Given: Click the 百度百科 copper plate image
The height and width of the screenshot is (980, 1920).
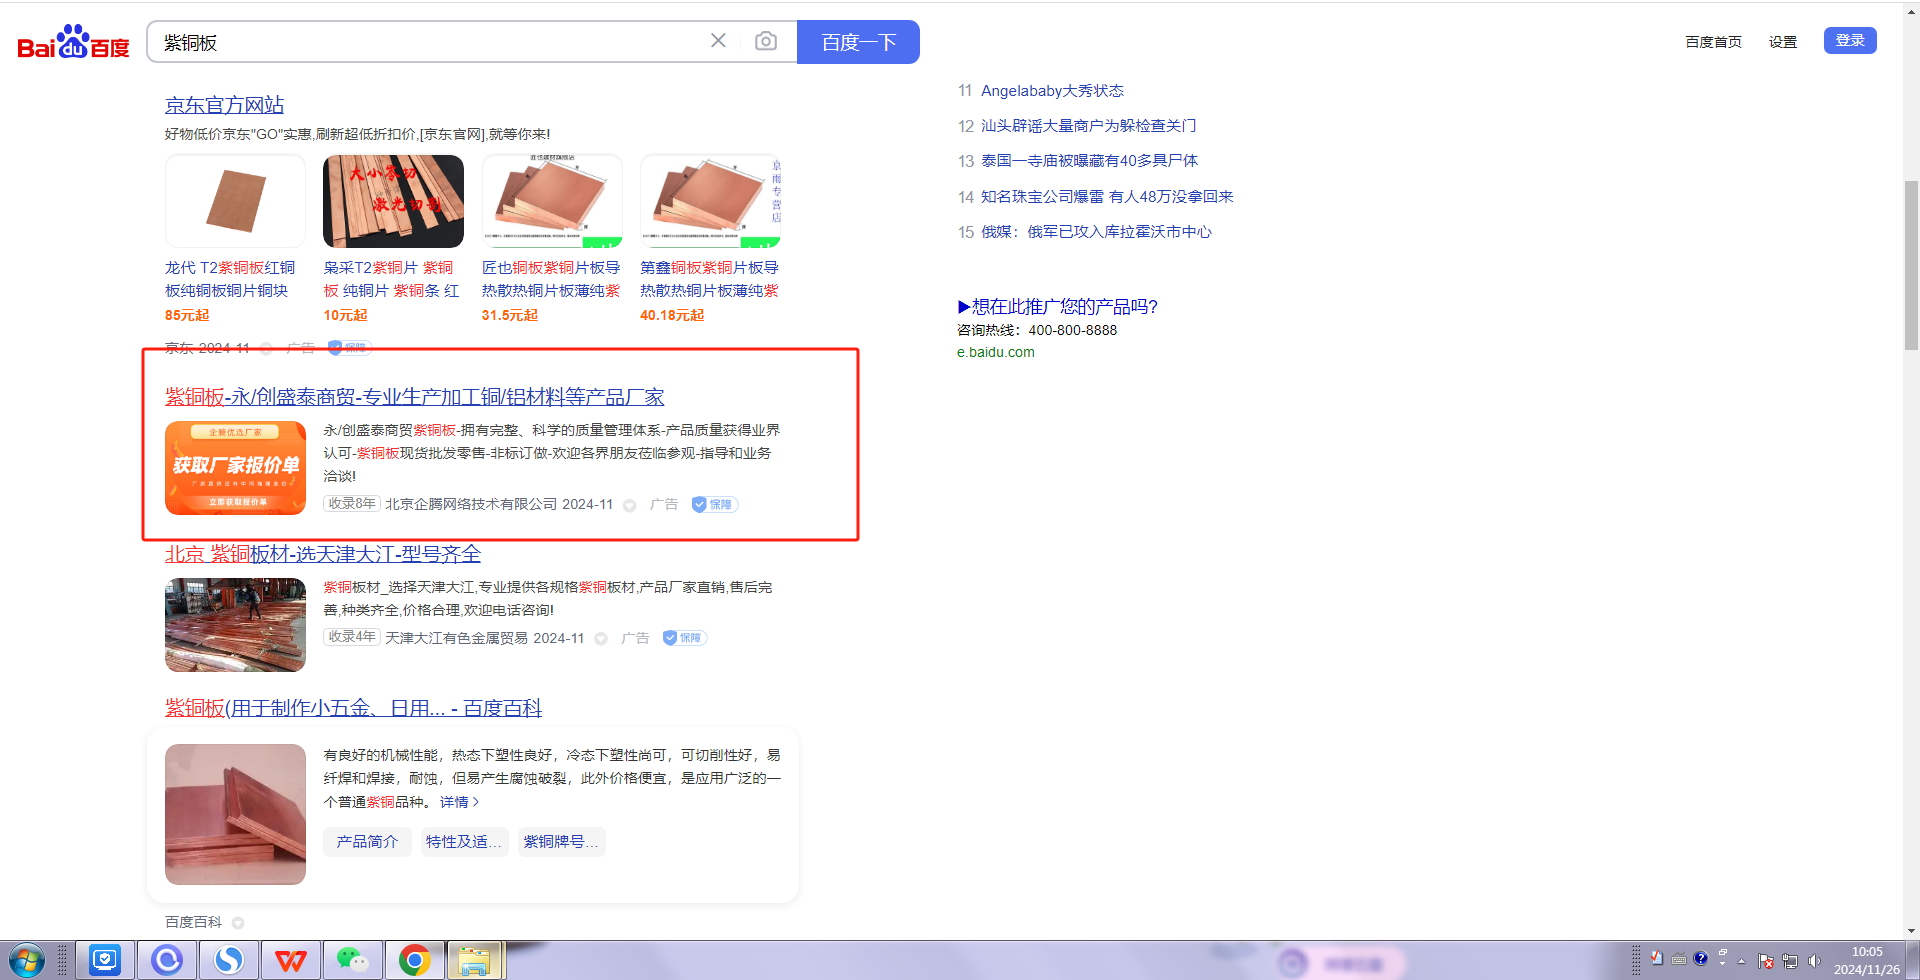Looking at the screenshot, I should pyautogui.click(x=235, y=814).
